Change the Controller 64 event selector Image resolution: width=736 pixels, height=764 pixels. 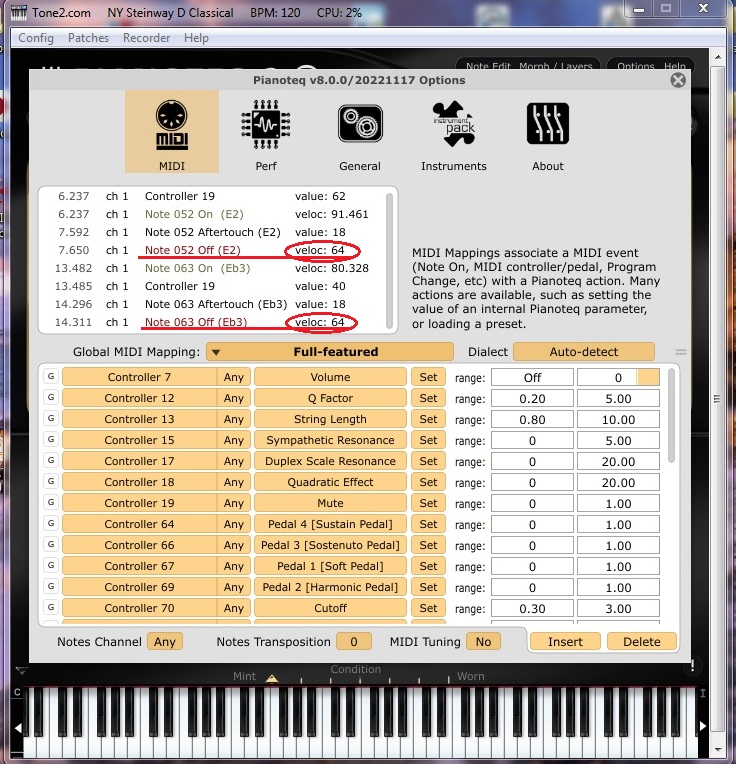pyautogui.click(x=139, y=524)
